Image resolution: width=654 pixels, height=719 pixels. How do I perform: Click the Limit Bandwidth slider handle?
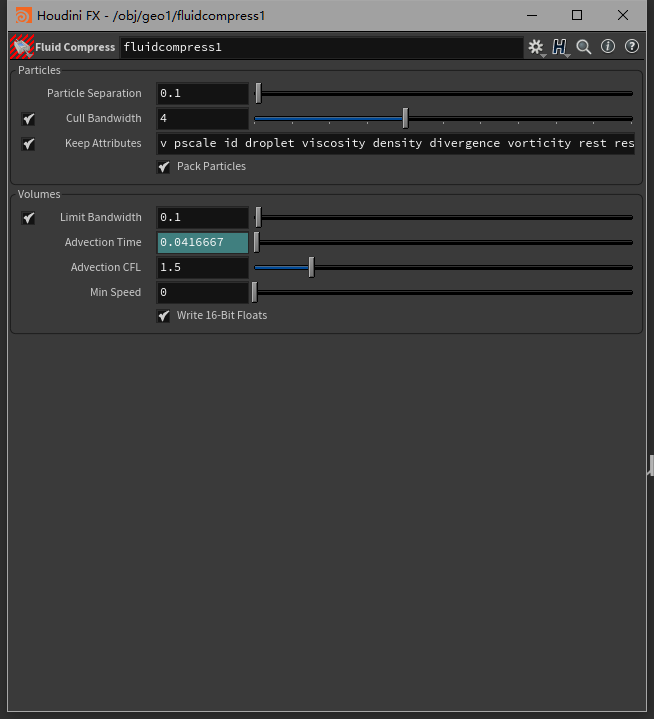259,217
